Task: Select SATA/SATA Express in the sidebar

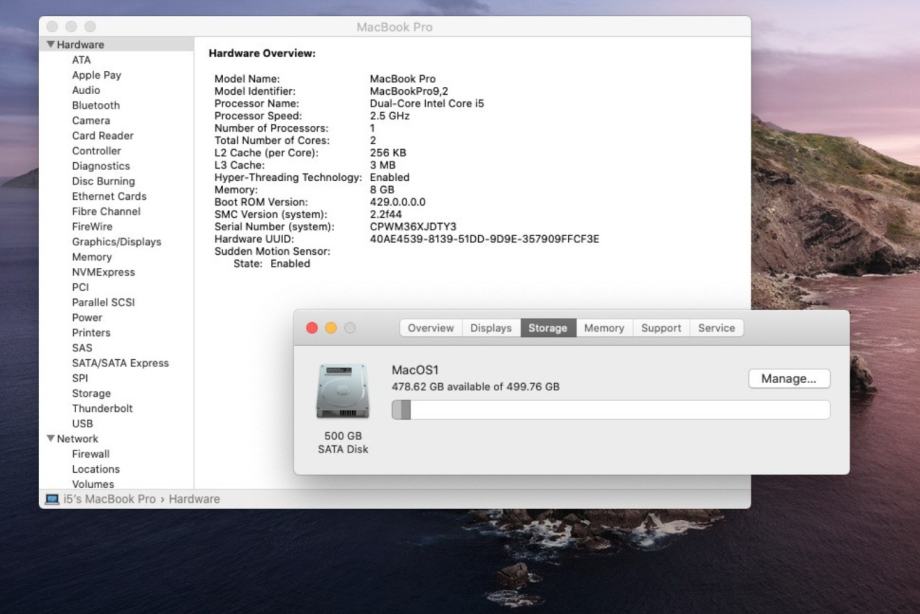Action: pos(120,363)
